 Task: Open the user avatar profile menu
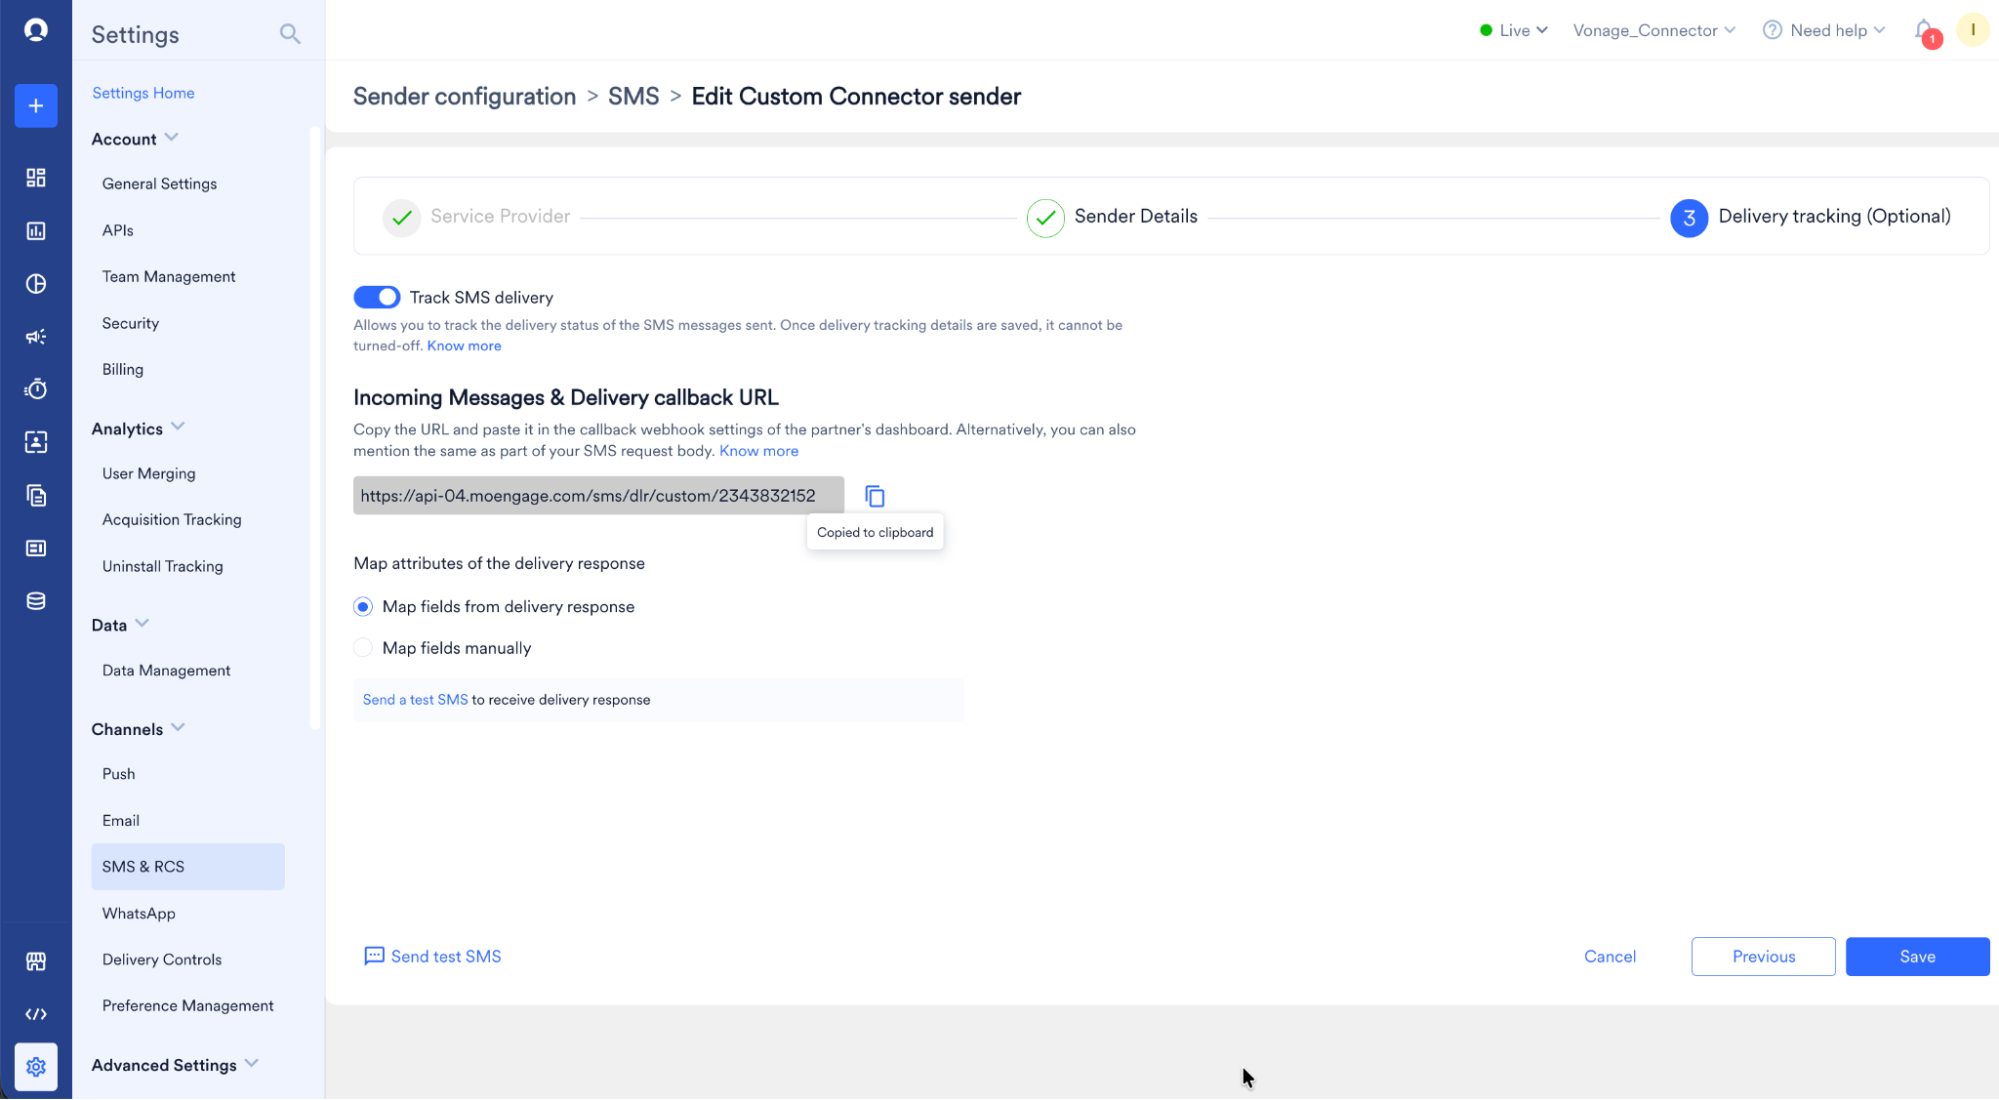(1973, 30)
